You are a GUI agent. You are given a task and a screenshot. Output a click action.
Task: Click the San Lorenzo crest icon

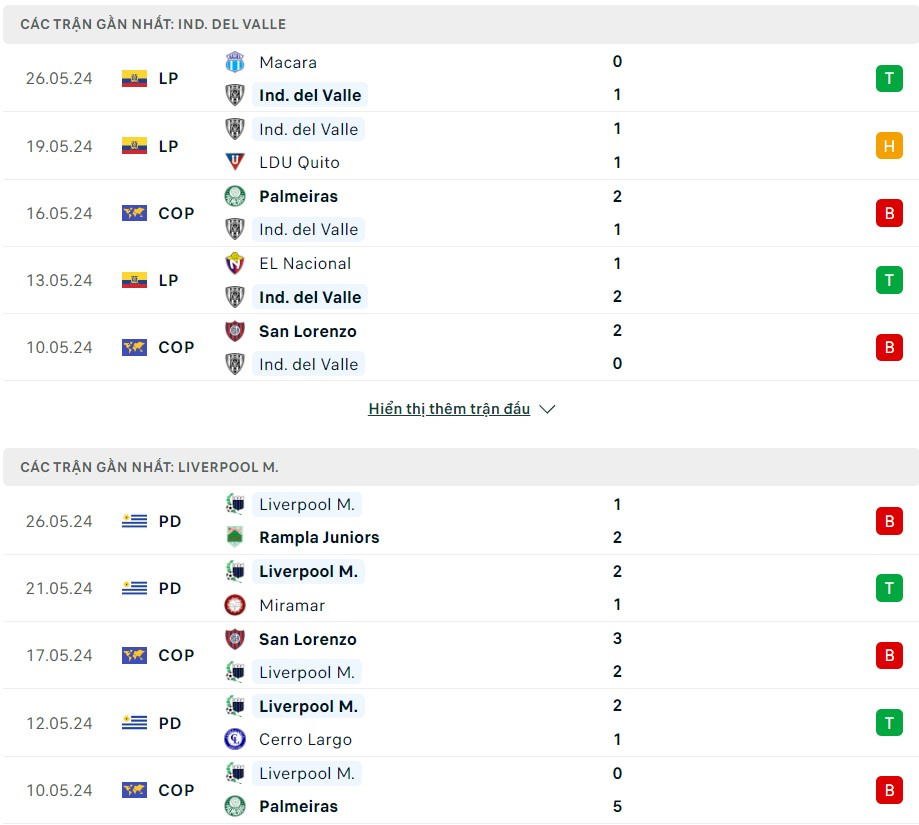click(236, 331)
